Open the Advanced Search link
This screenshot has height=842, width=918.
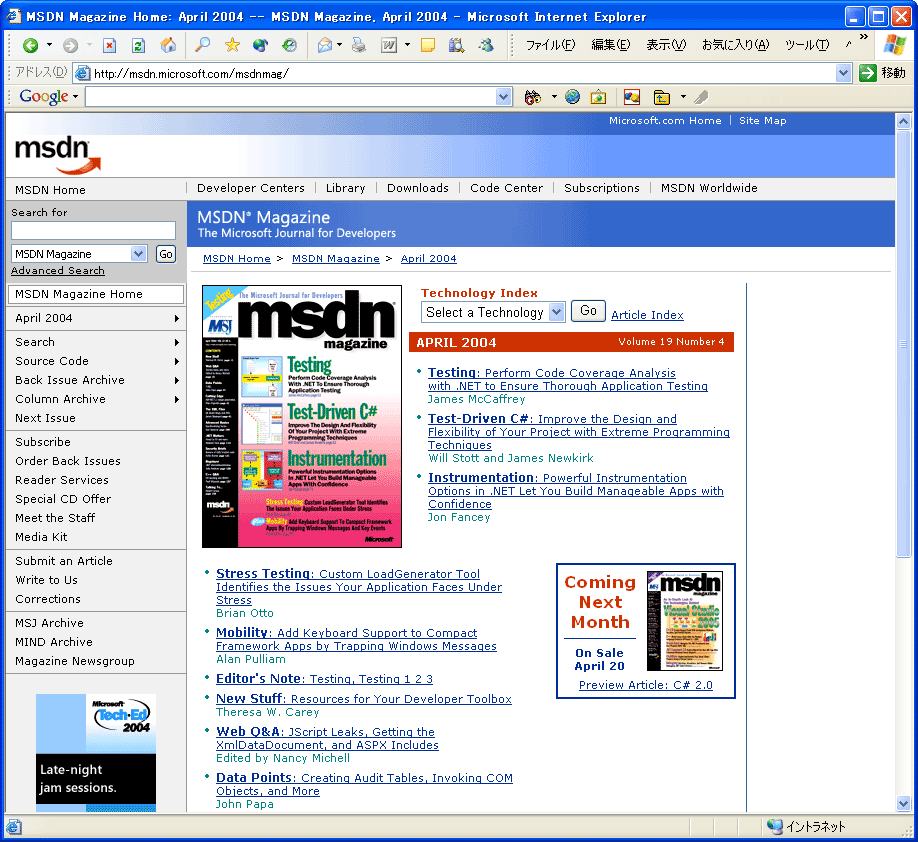coord(58,271)
